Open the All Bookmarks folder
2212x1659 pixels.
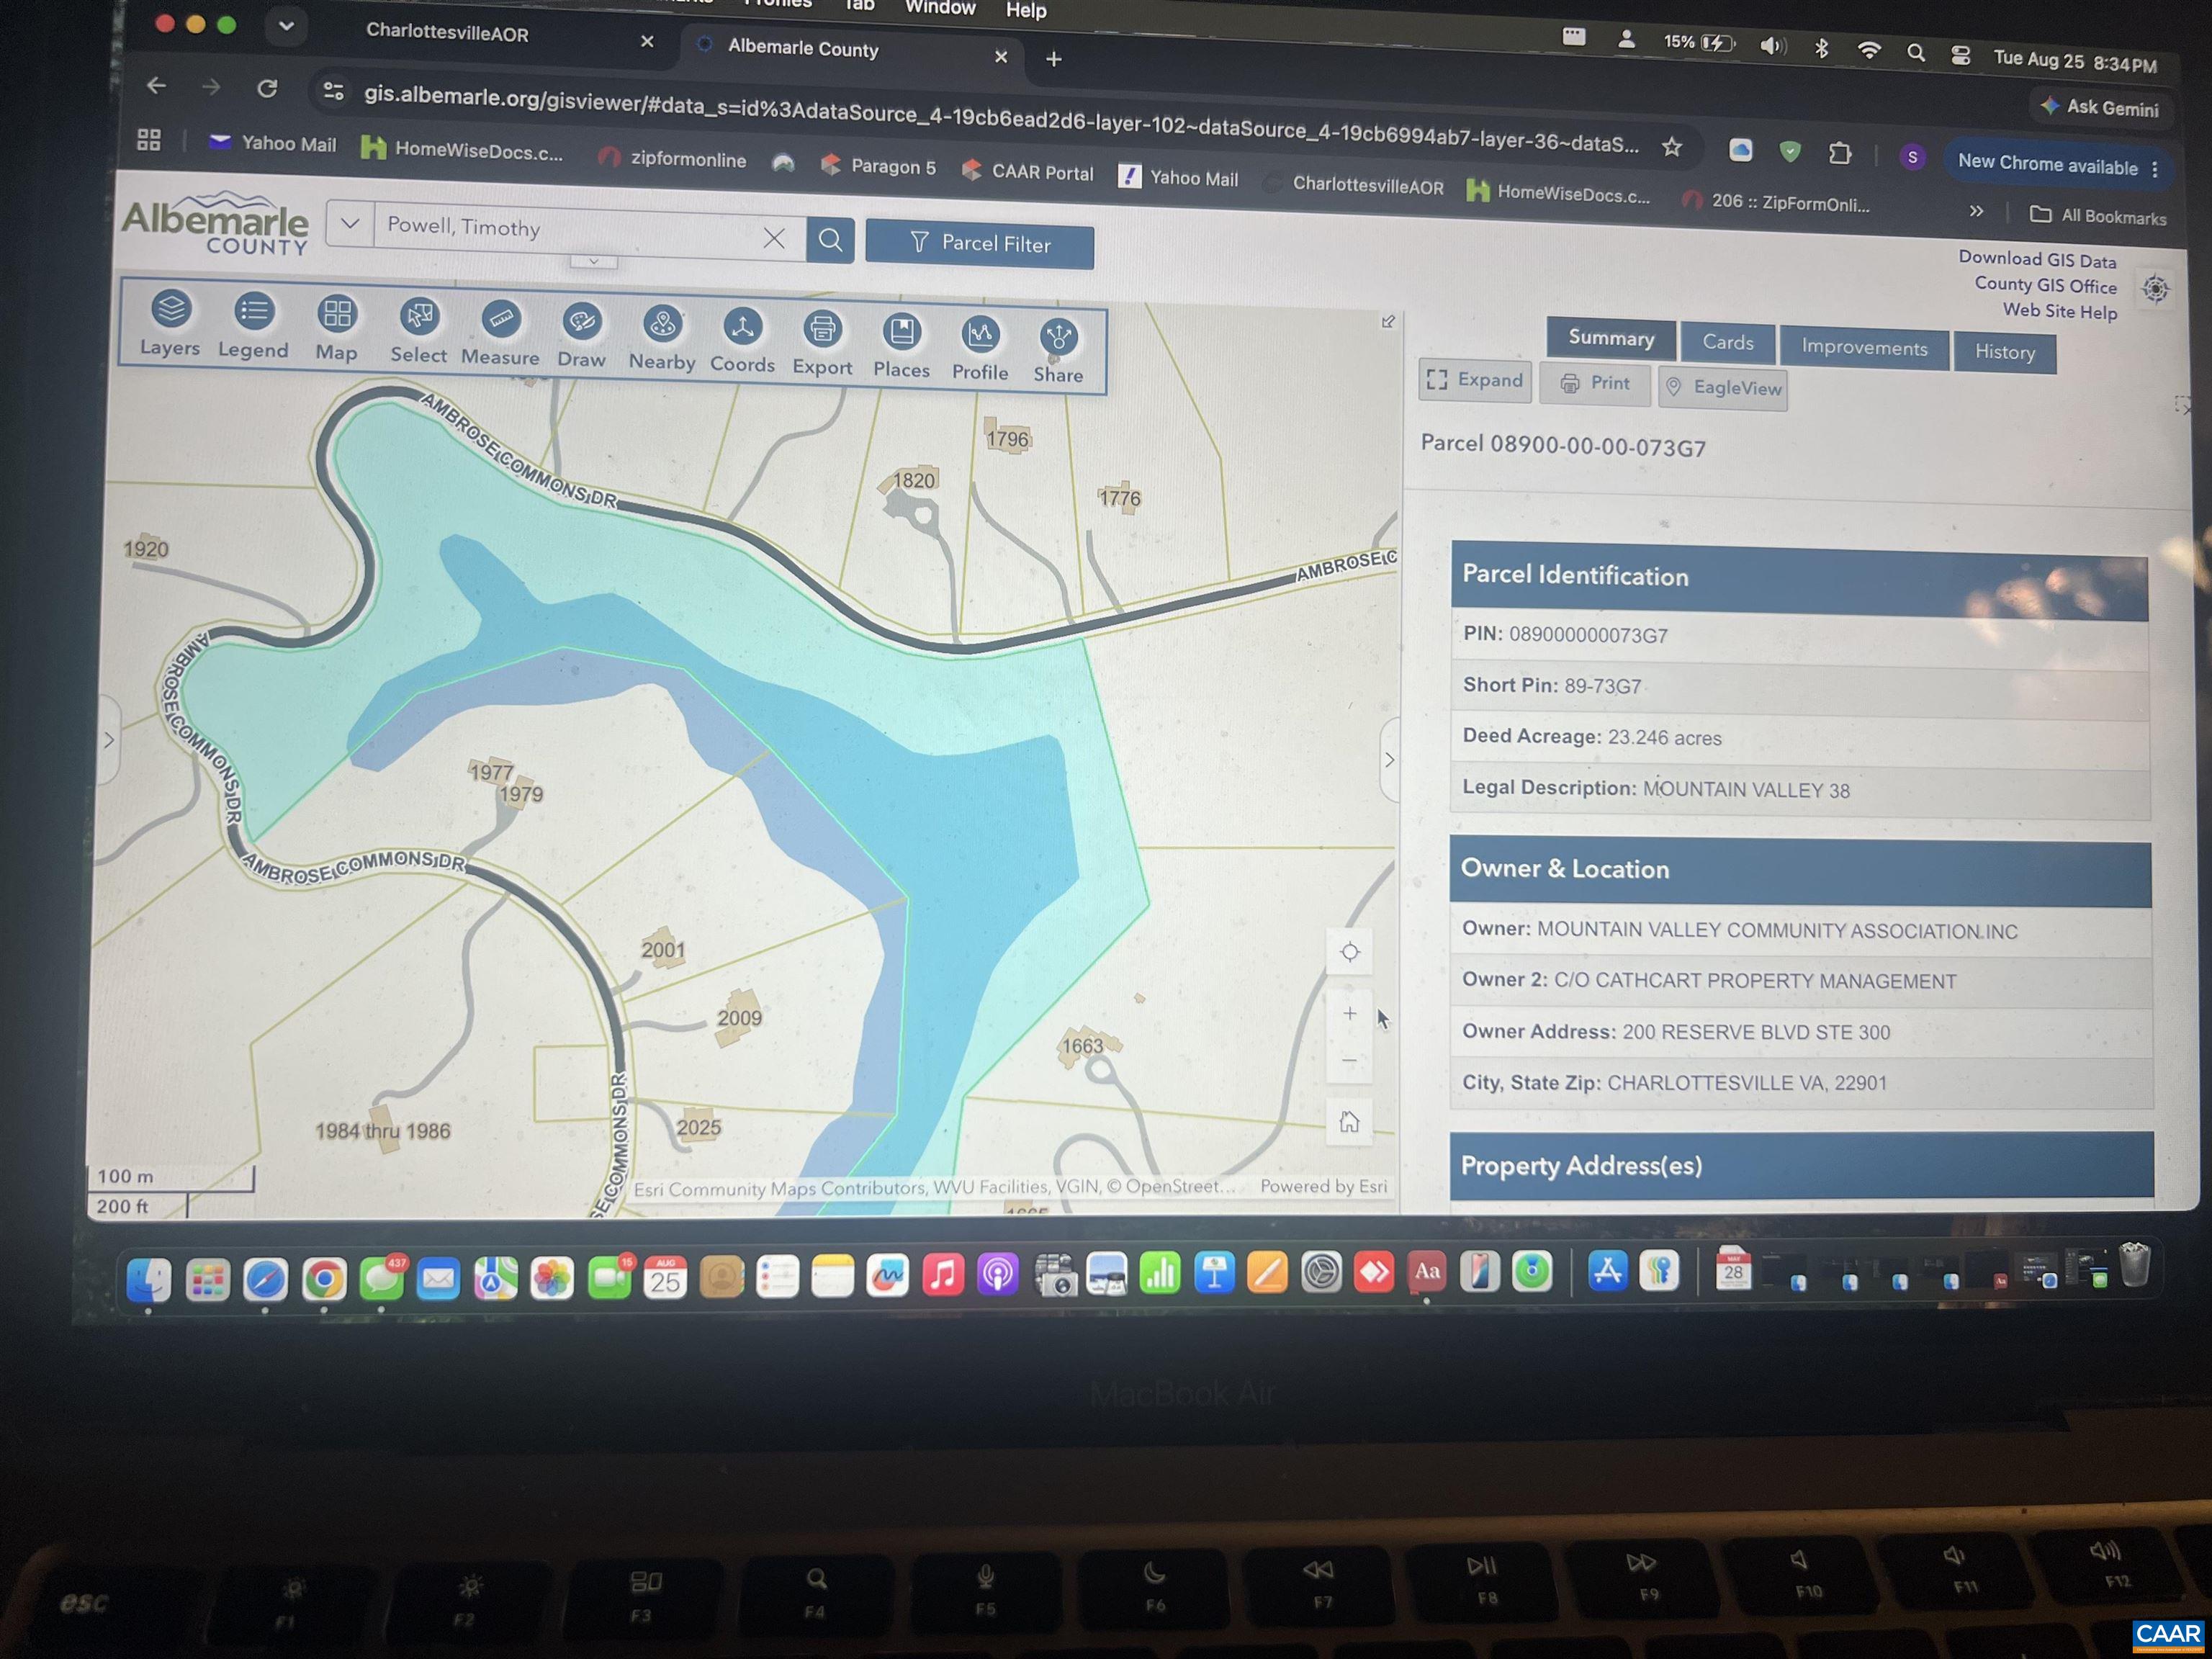(x=2098, y=216)
